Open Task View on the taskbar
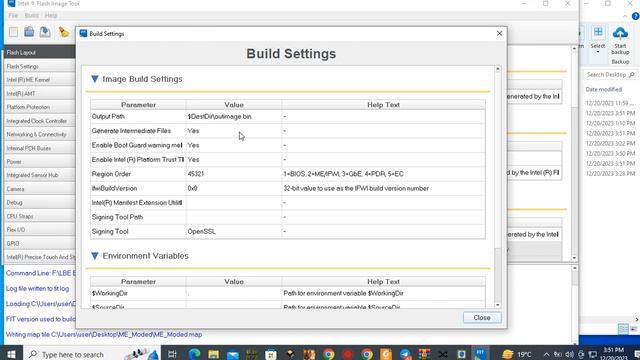Viewport: 640px width, 360px height. (172, 354)
